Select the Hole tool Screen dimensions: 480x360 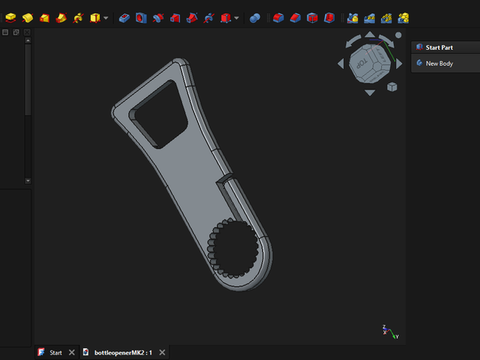tap(141, 18)
